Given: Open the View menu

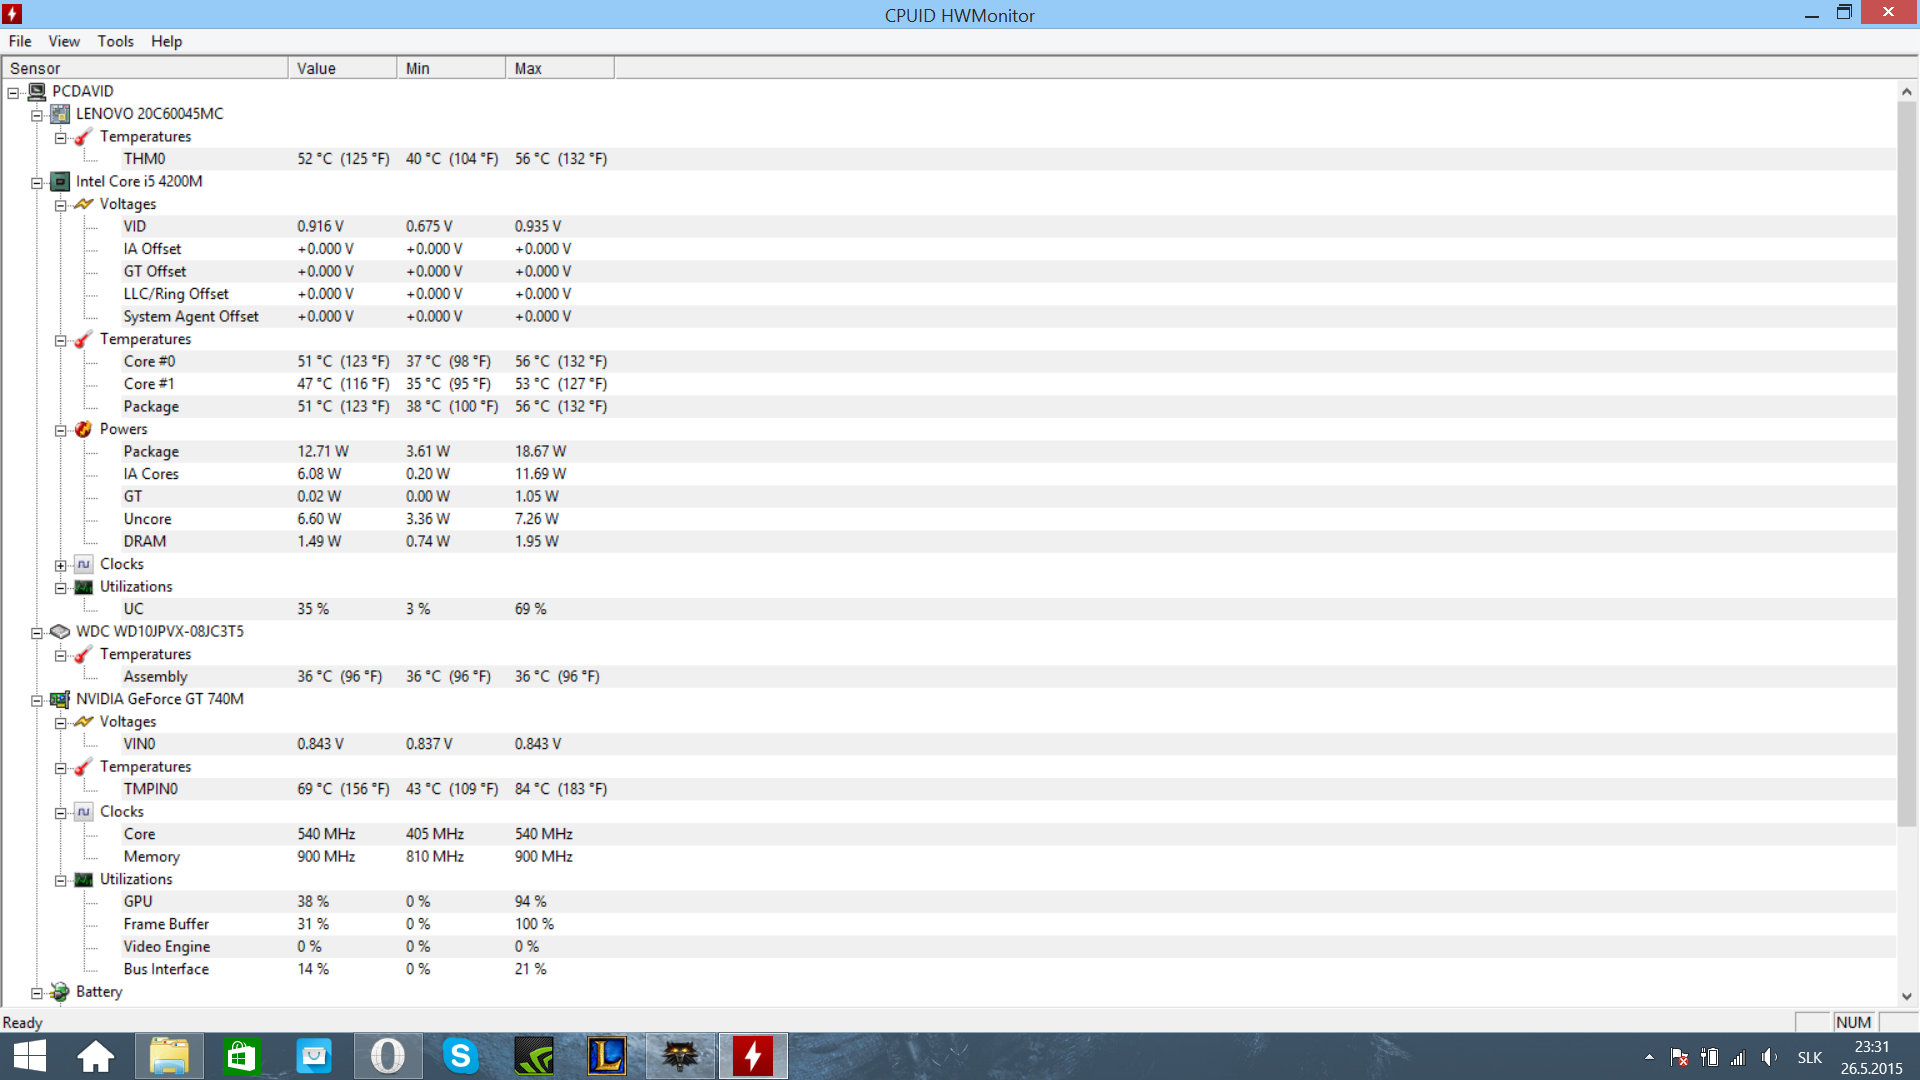Looking at the screenshot, I should pyautogui.click(x=64, y=41).
